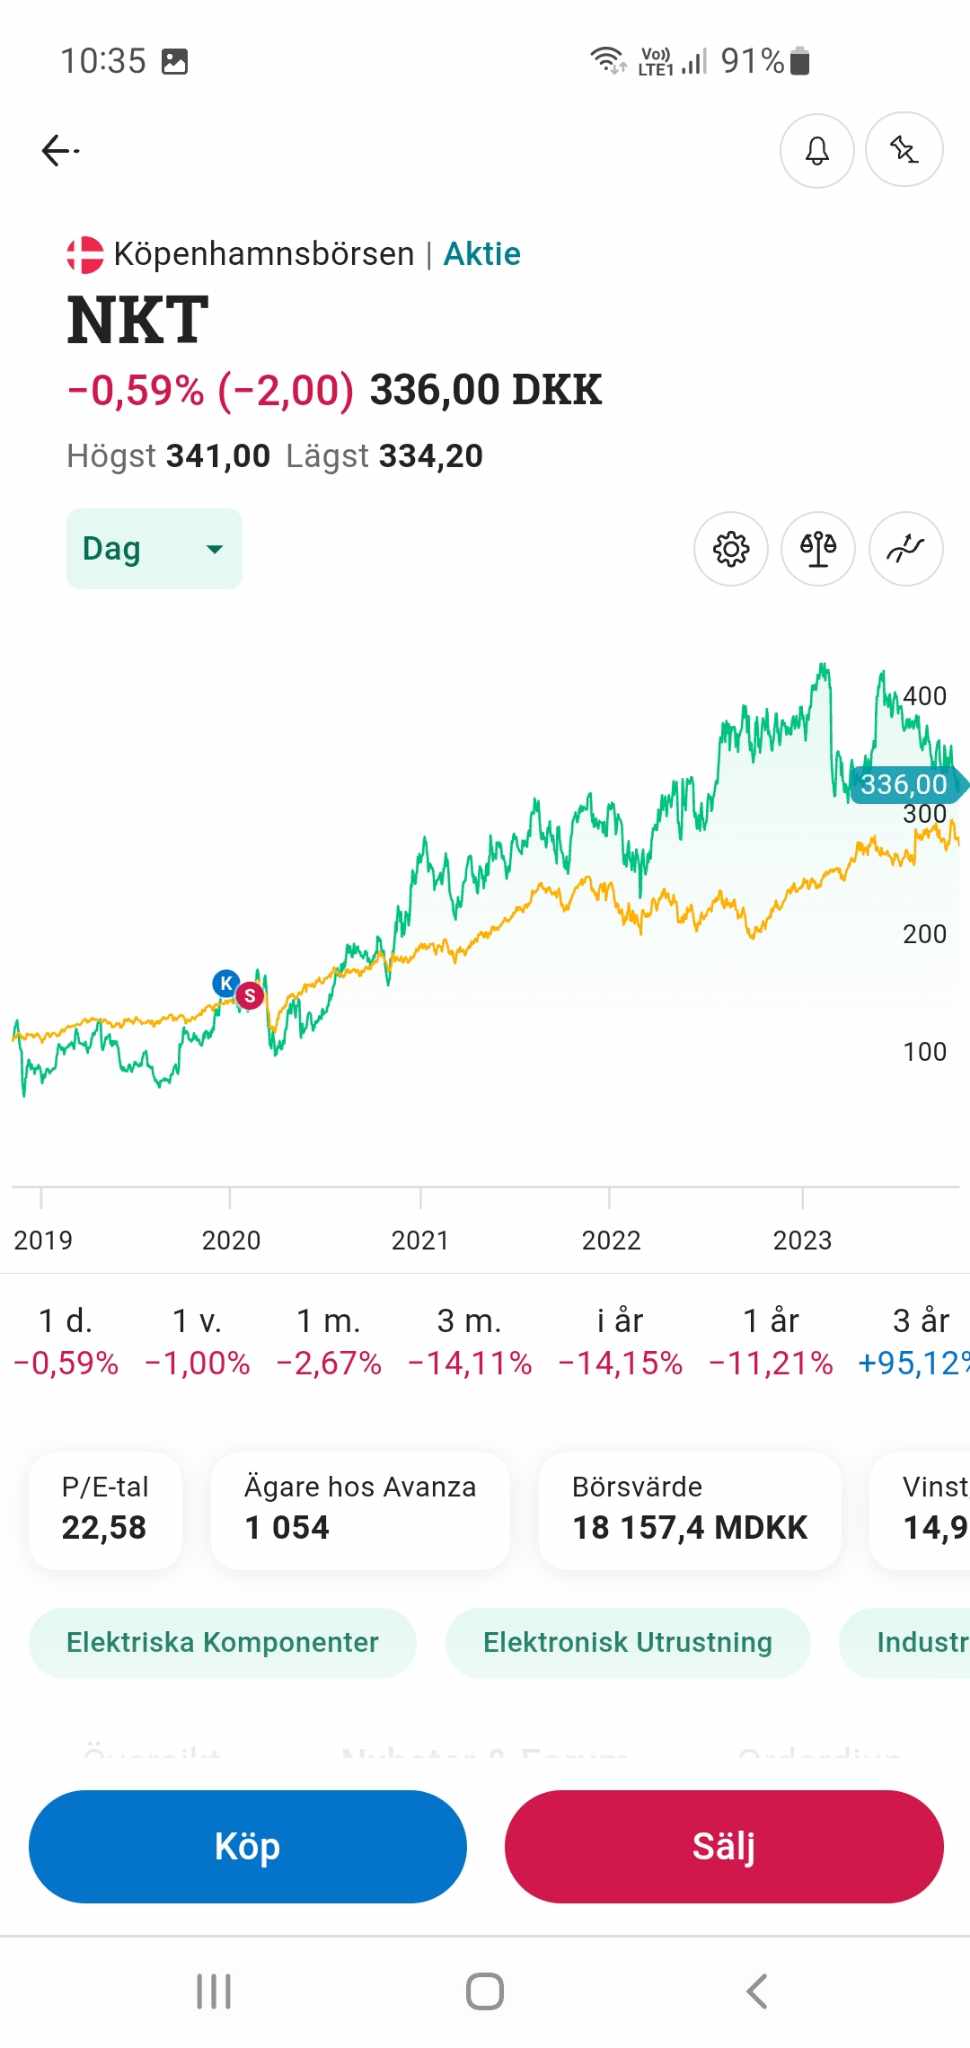Open compare scales icon
The height and width of the screenshot is (2048, 970).
pos(818,549)
